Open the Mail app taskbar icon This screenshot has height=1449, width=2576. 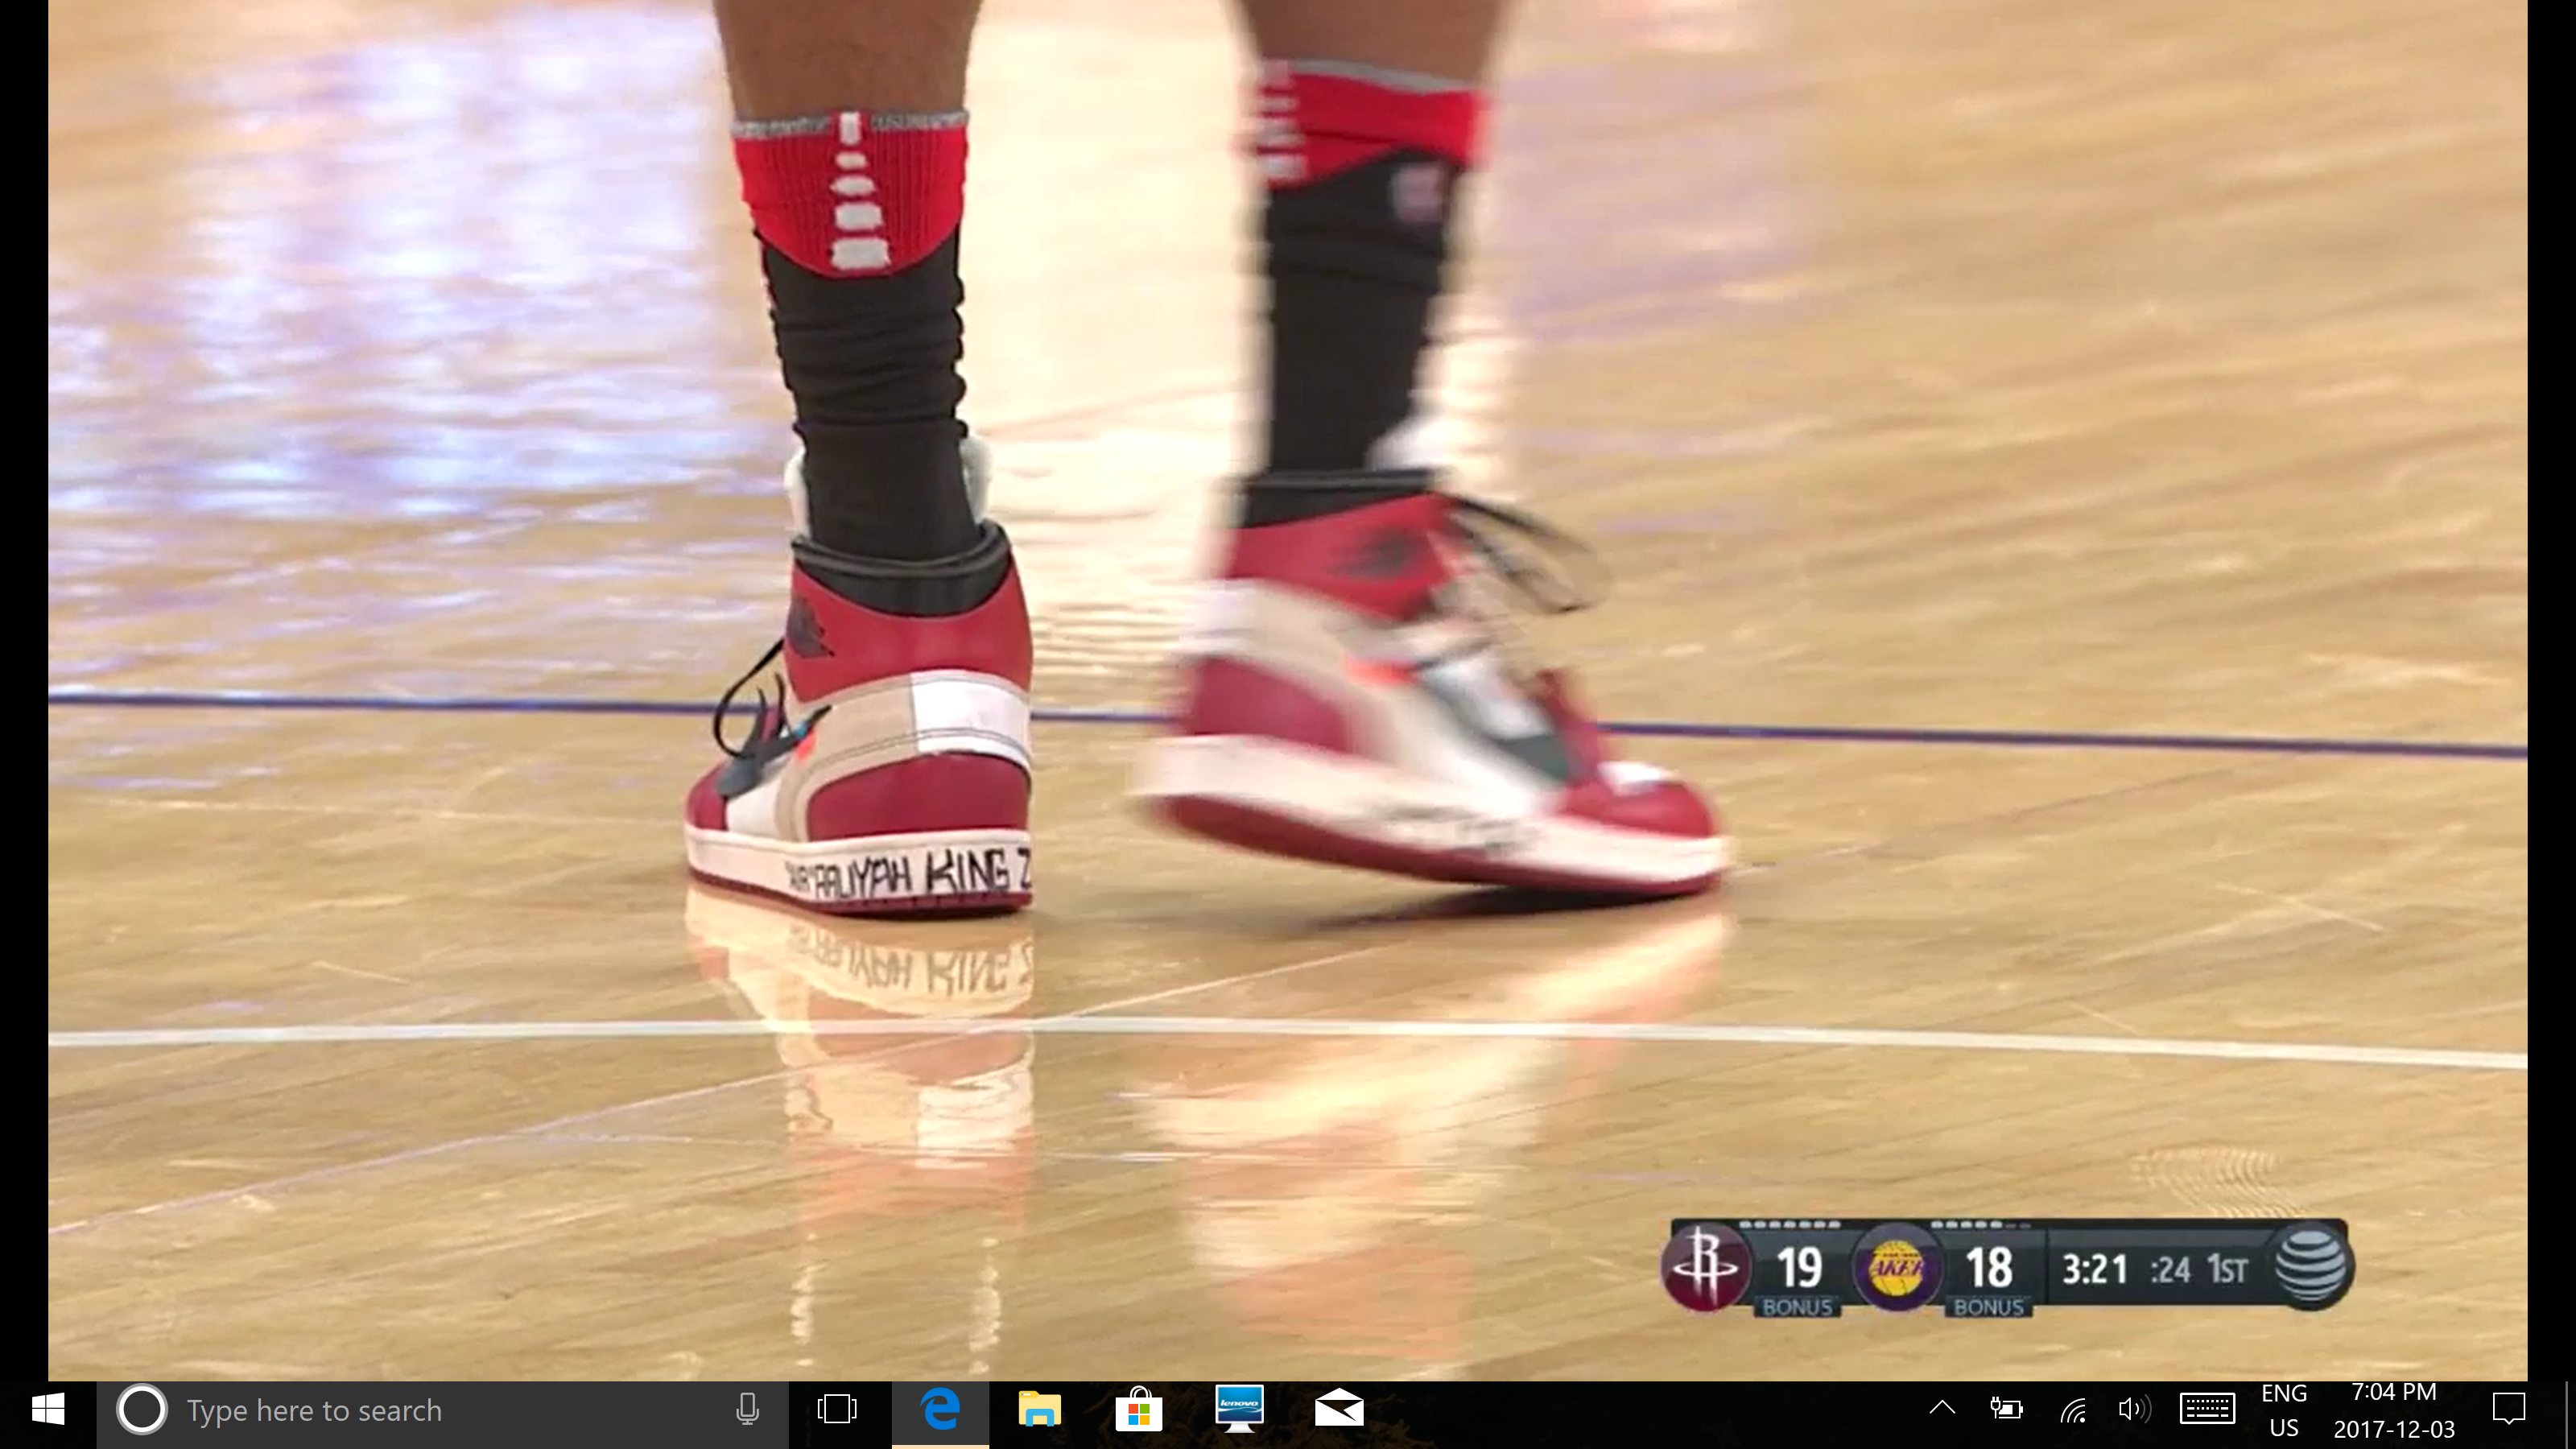[x=1339, y=1410]
